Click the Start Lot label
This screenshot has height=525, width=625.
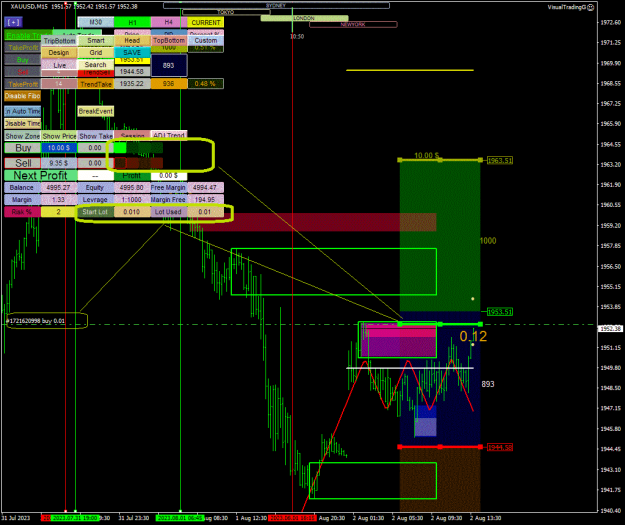[x=96, y=212]
